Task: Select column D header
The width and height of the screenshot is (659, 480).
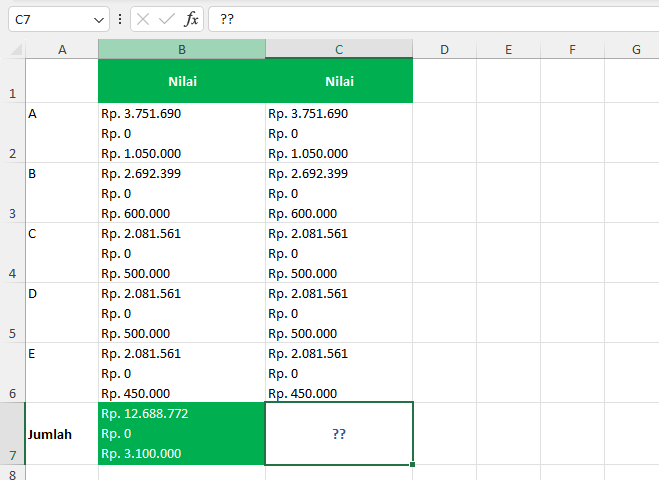Action: [444, 49]
